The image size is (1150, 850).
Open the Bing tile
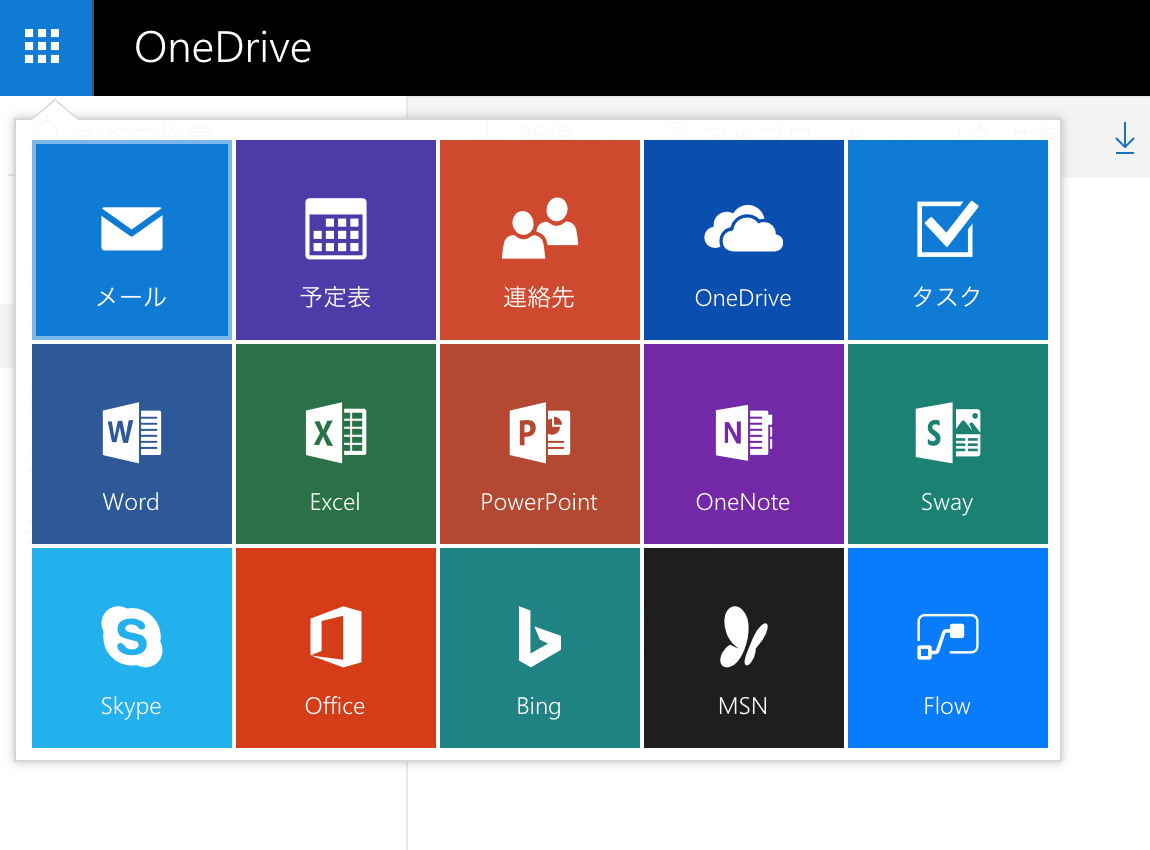point(540,648)
